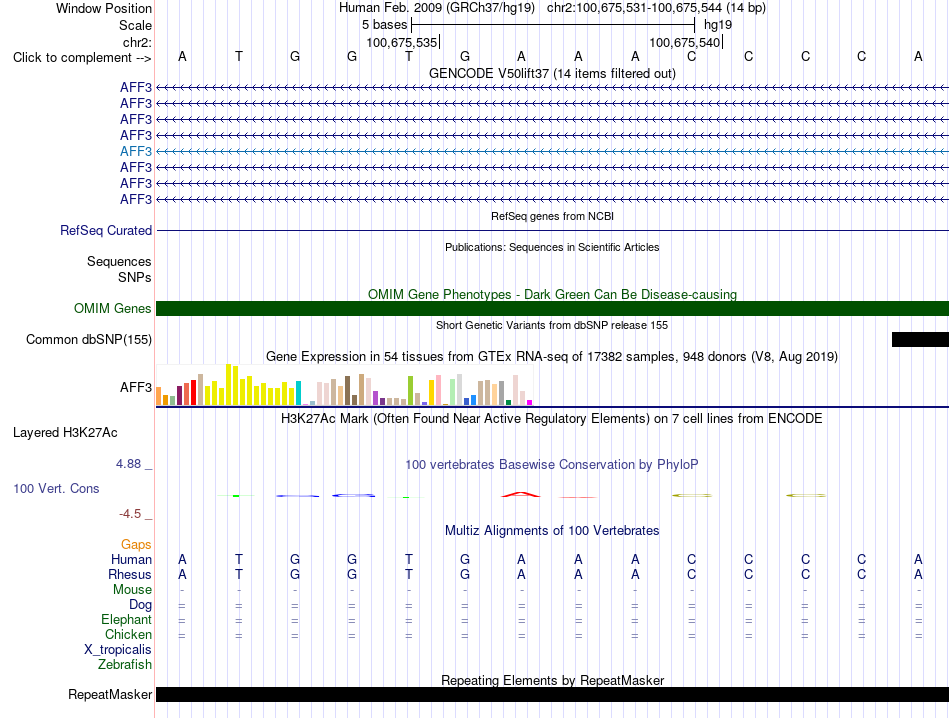Viewport: 950px width, 718px height.
Task: Open the OMIM Gene Phenotypes track title
Action: click(x=552, y=294)
